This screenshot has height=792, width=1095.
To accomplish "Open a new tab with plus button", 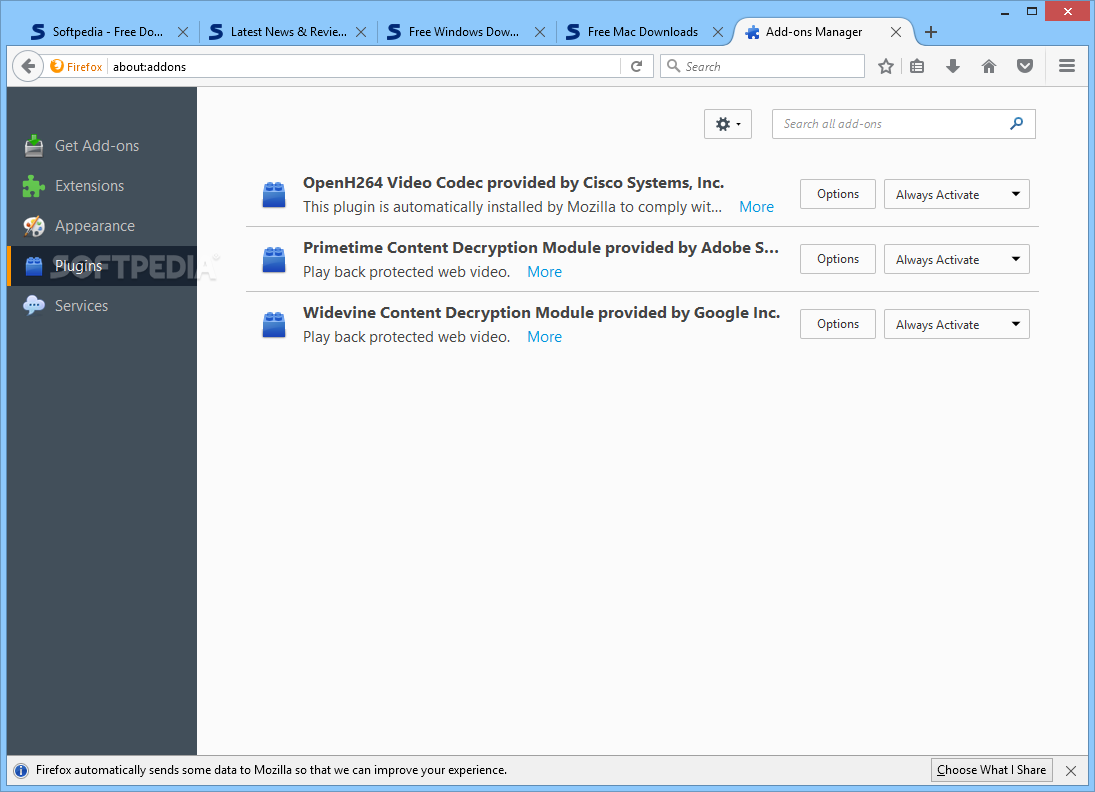I will [x=930, y=32].
